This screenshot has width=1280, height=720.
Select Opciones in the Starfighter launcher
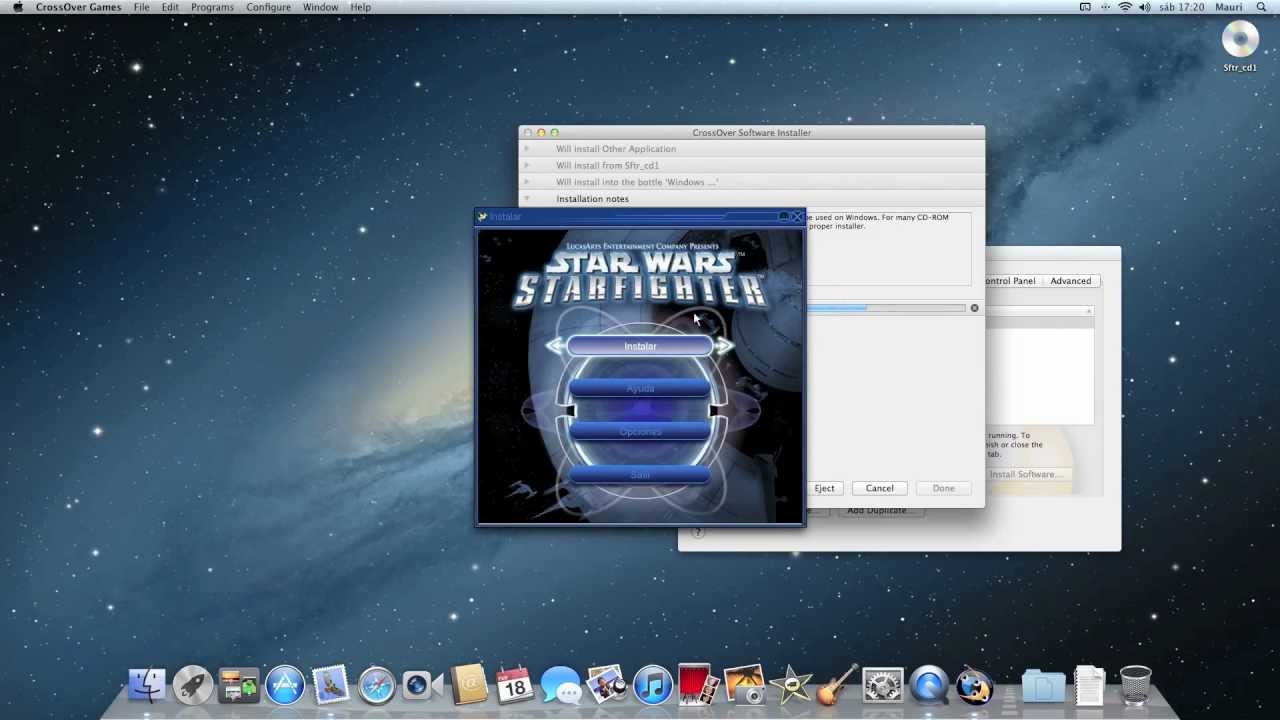click(x=640, y=431)
